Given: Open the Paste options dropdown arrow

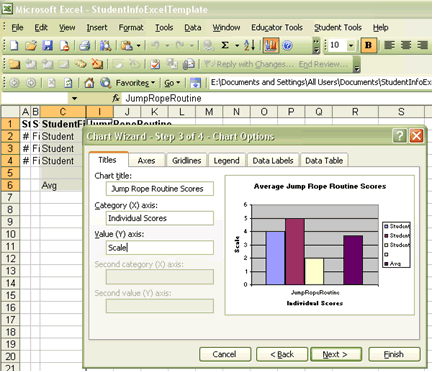Looking at the screenshot, I should (138, 45).
